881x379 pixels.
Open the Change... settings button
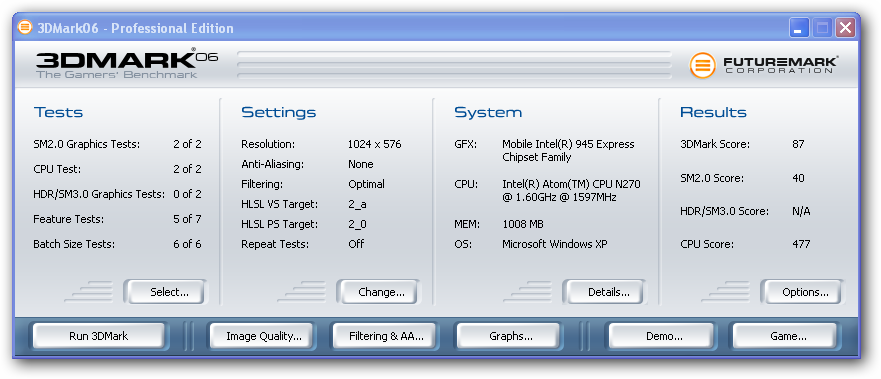378,292
